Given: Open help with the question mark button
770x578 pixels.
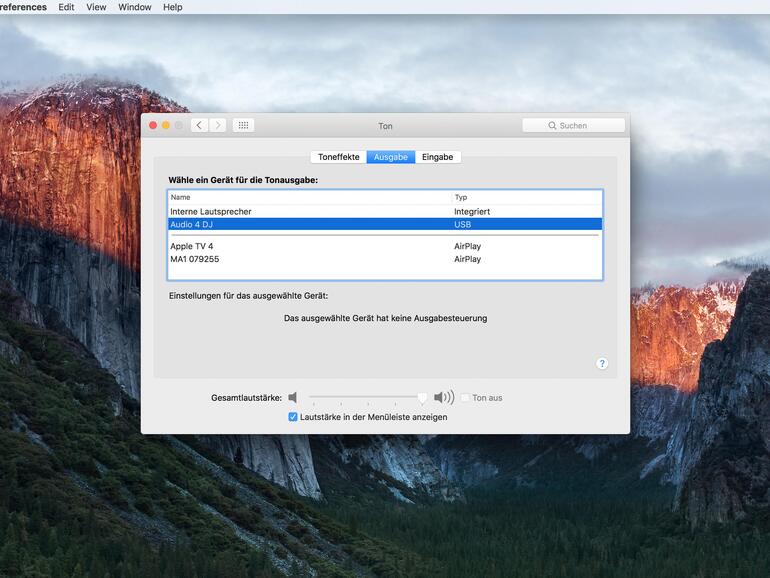Looking at the screenshot, I should pyautogui.click(x=602, y=363).
